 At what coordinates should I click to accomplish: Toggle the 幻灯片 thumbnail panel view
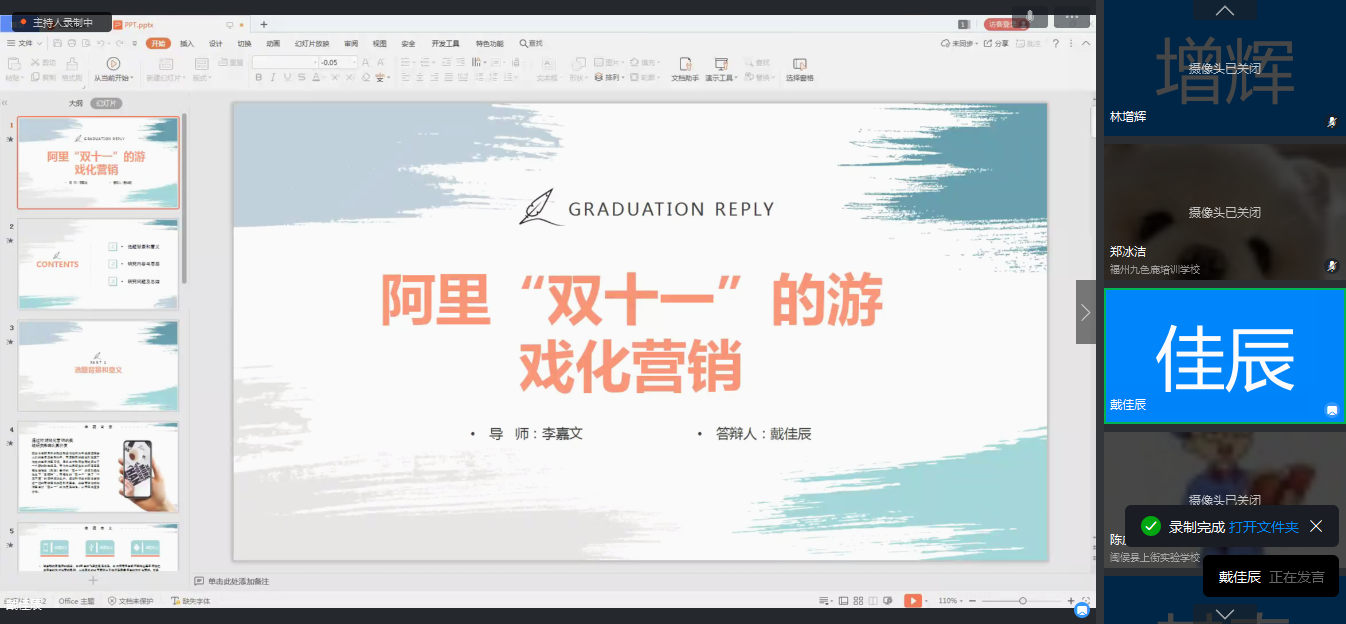106,103
